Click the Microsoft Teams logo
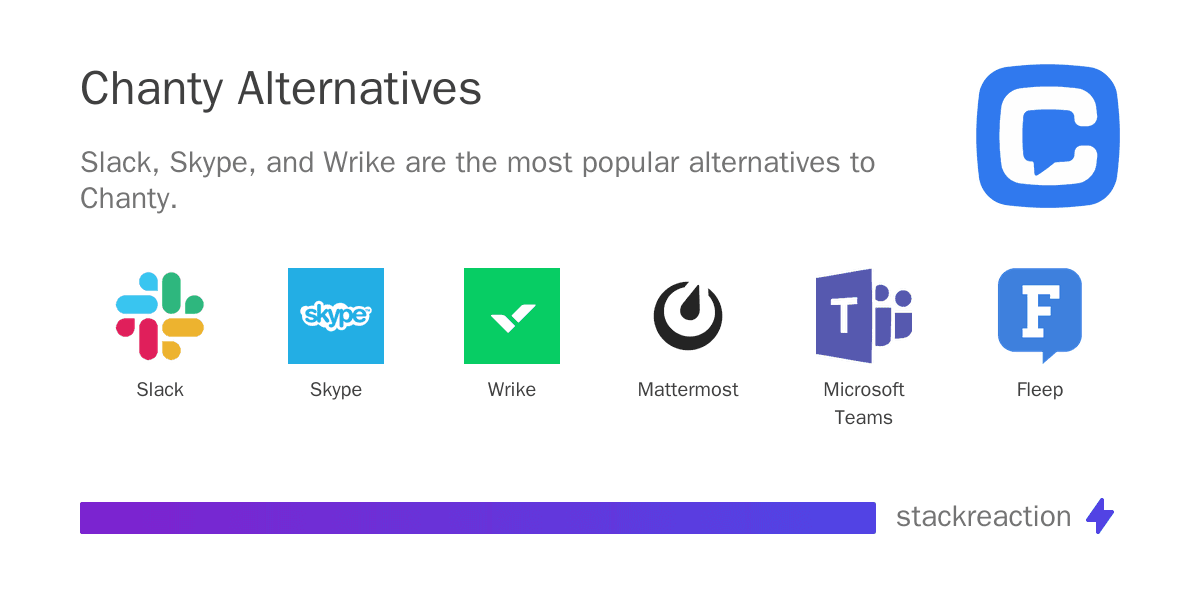Viewport: 1200px width, 600px height. pyautogui.click(x=864, y=316)
